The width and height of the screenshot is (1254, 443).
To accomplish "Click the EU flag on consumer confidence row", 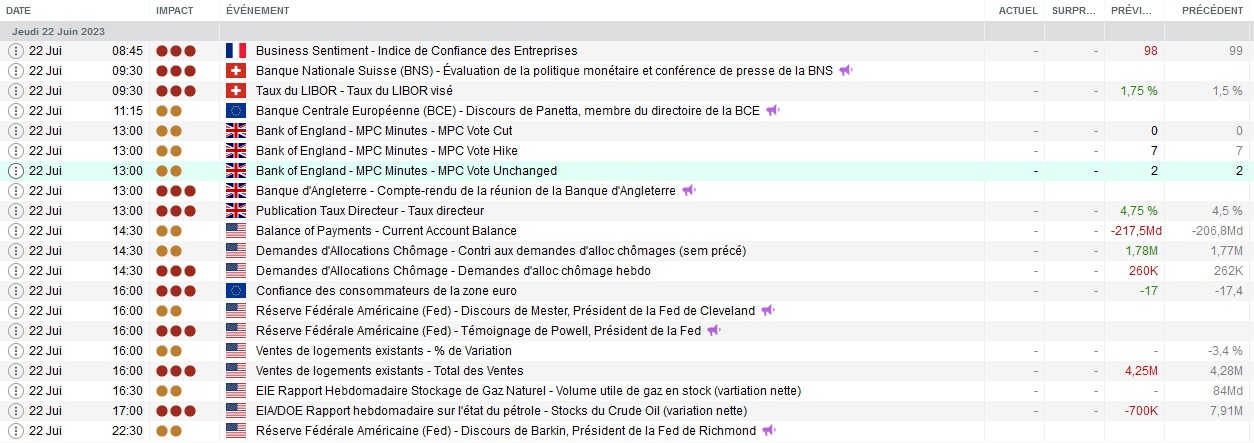I will tap(236, 291).
